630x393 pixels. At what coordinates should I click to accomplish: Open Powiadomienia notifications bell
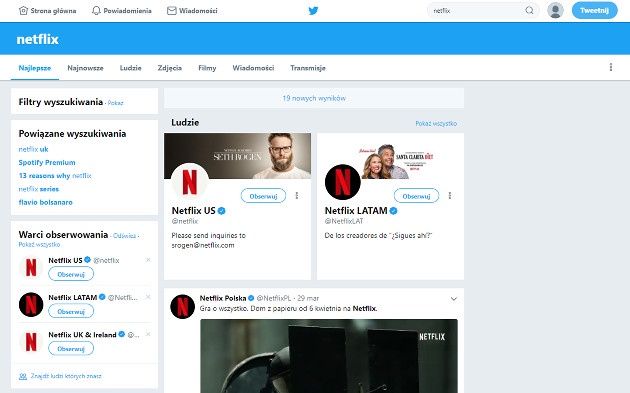pos(122,11)
